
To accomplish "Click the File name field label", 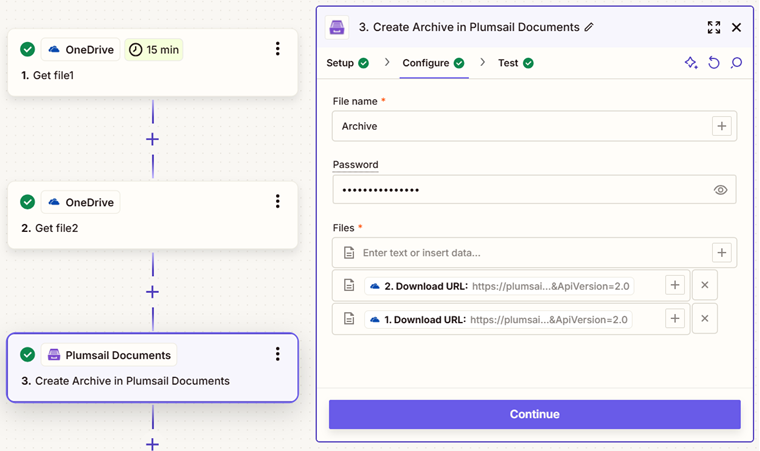I will click(355, 101).
